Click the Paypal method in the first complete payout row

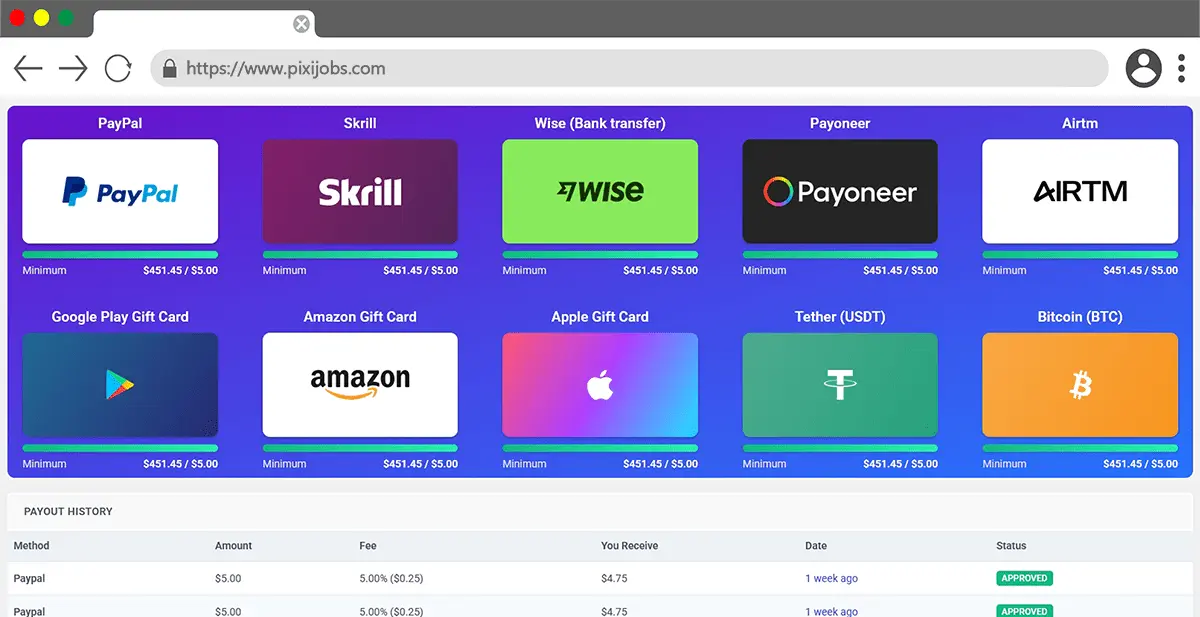[29, 579]
